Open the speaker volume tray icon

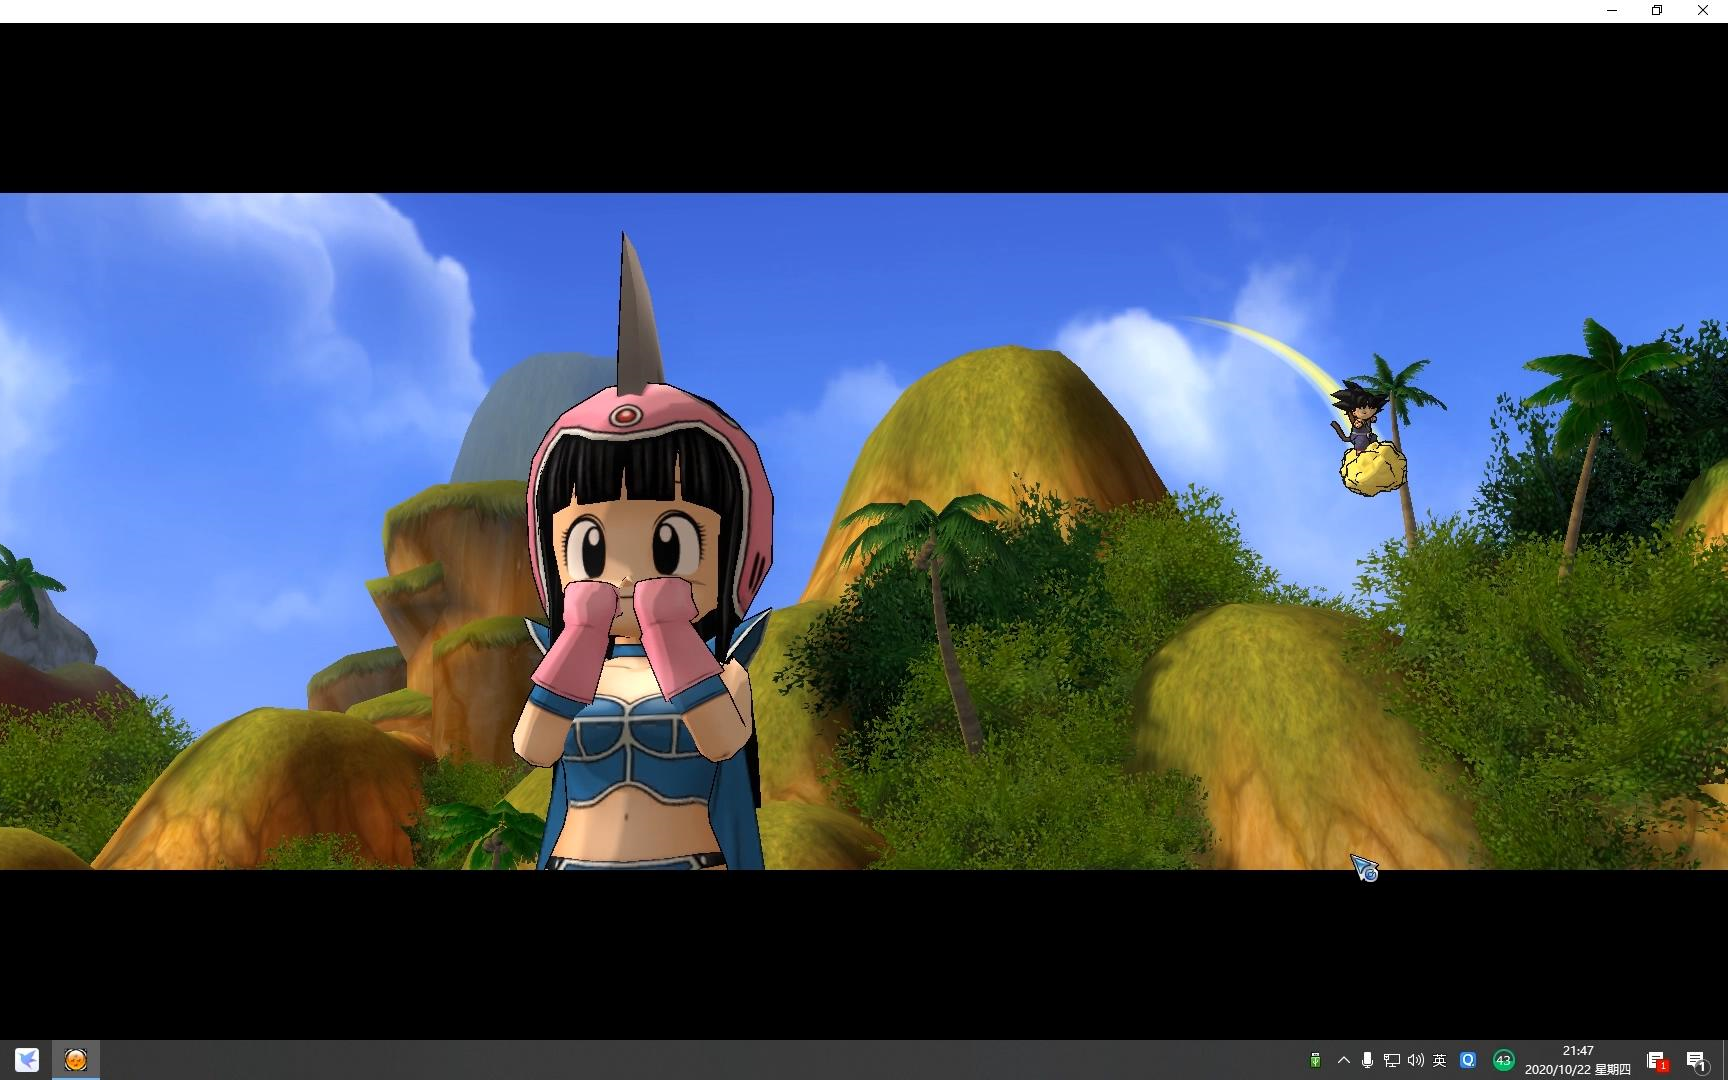click(x=1415, y=1060)
